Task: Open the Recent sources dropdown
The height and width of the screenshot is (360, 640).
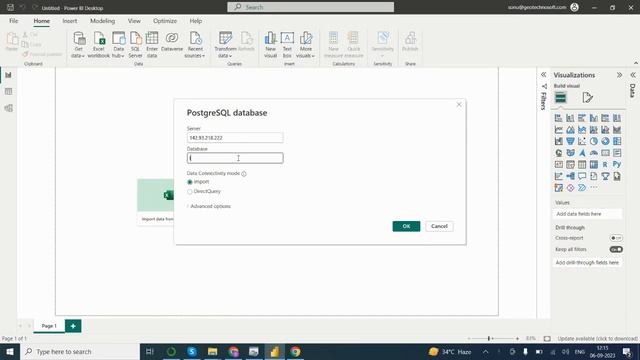Action: (x=195, y=45)
